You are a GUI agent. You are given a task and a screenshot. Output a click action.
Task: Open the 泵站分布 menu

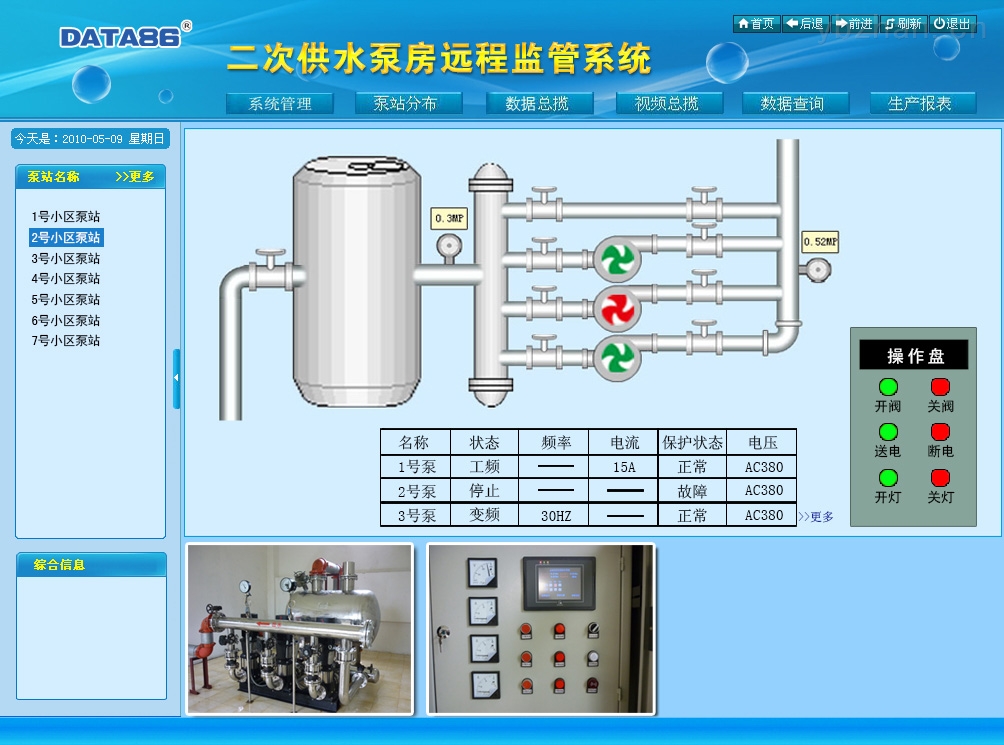409,104
